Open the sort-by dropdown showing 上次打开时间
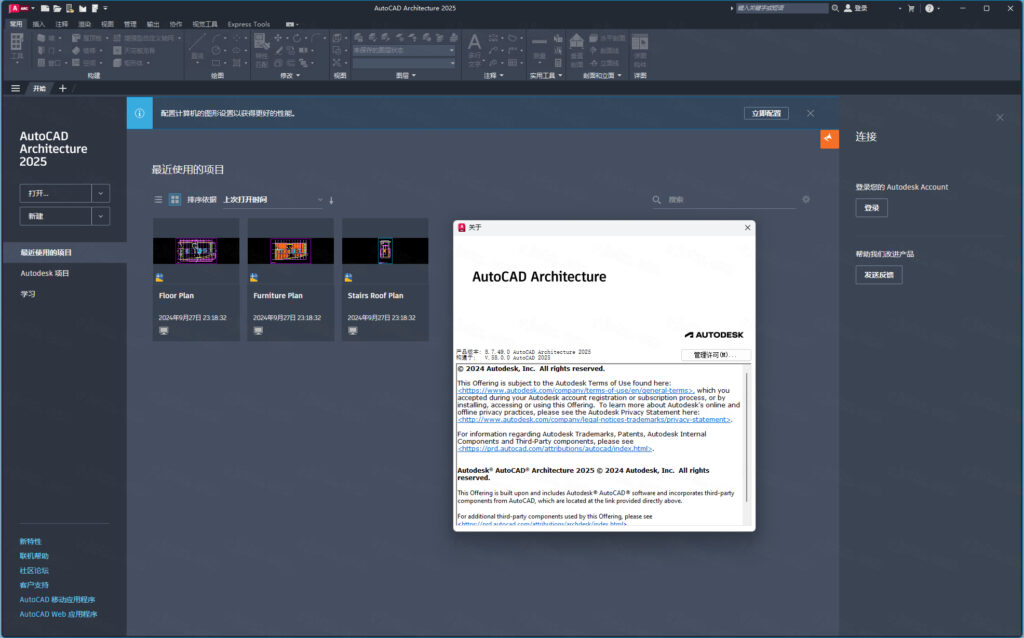This screenshot has height=638, width=1024. 320,200
